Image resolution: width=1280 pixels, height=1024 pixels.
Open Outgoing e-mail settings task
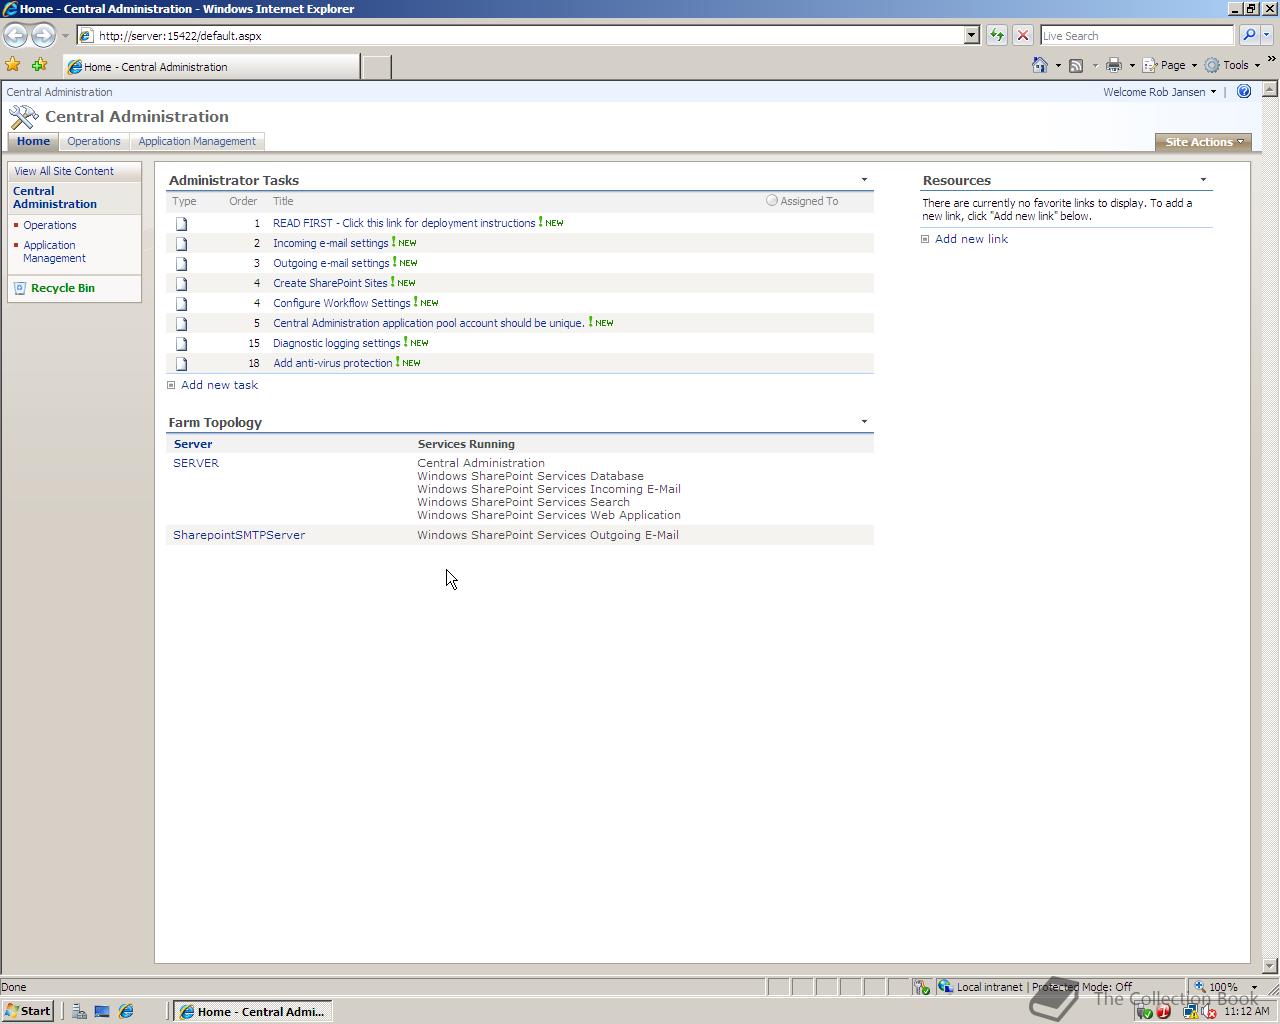tap(331, 263)
